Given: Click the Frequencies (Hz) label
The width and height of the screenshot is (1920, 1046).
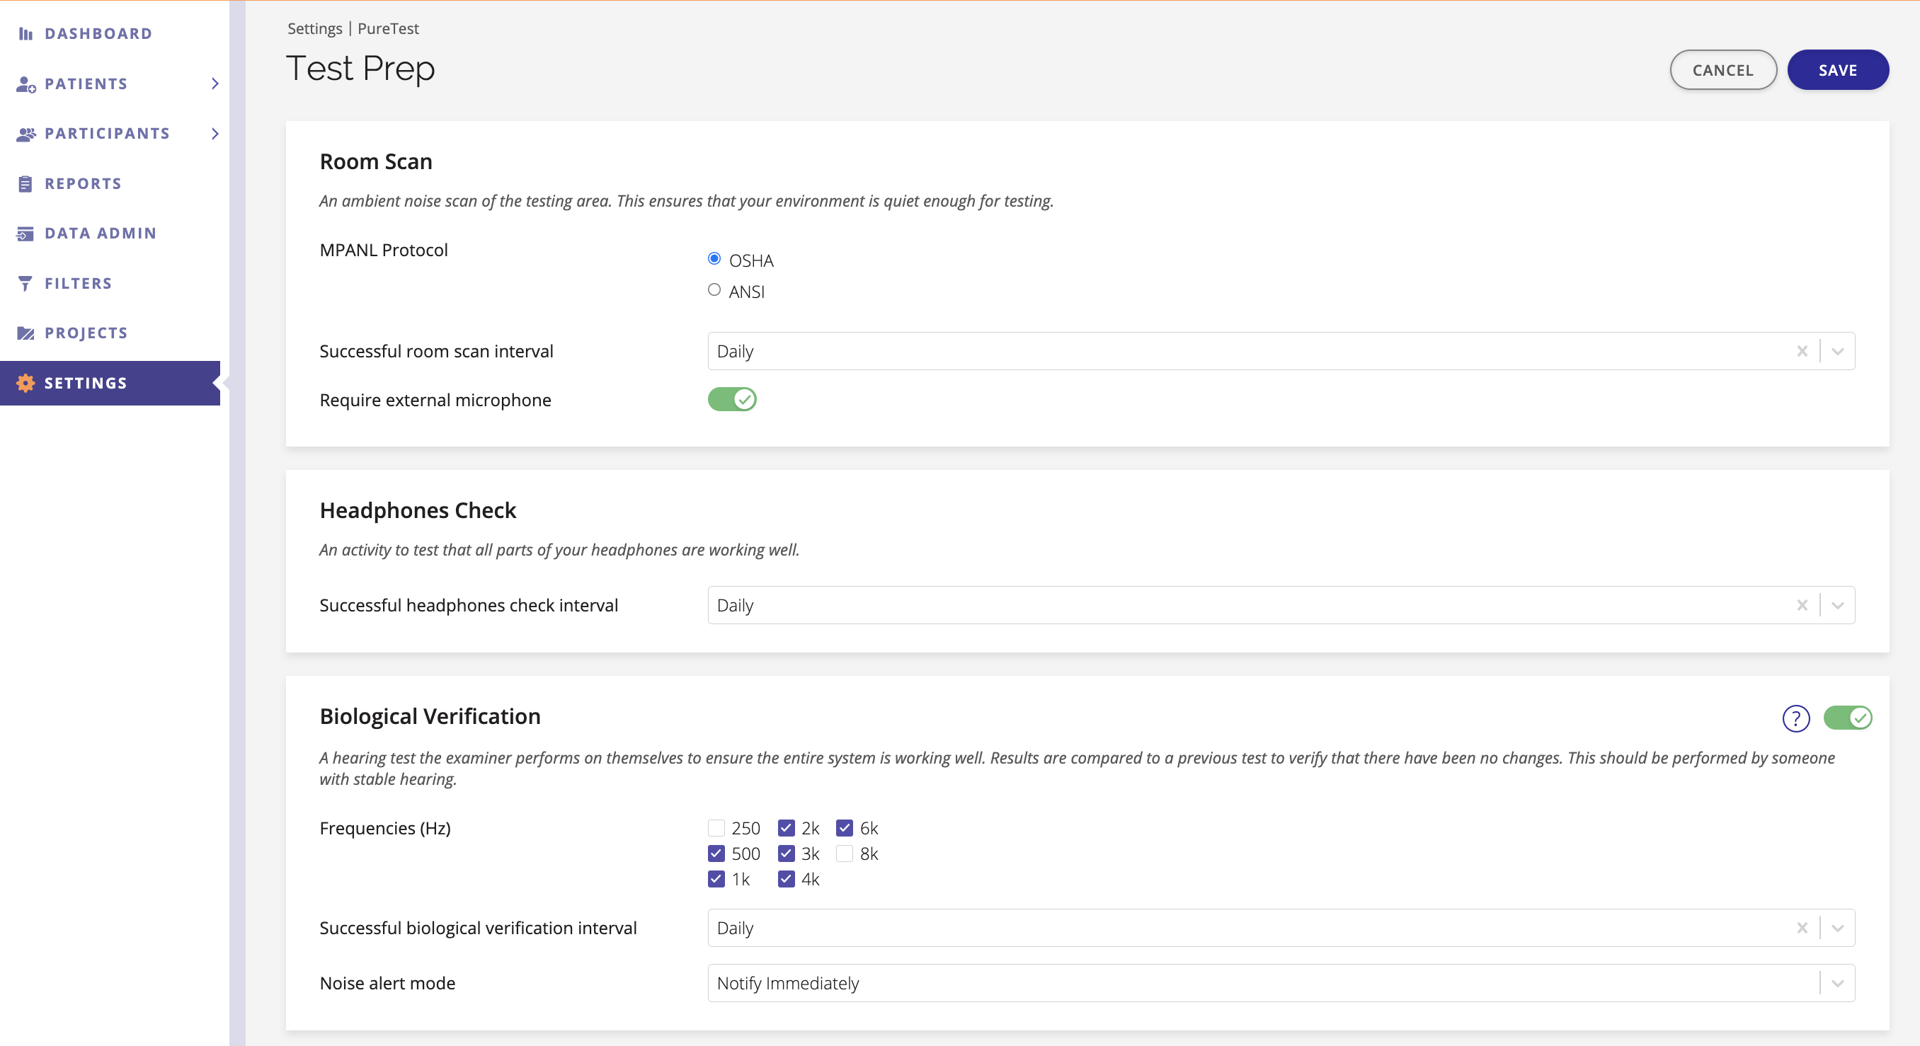Looking at the screenshot, I should point(385,828).
